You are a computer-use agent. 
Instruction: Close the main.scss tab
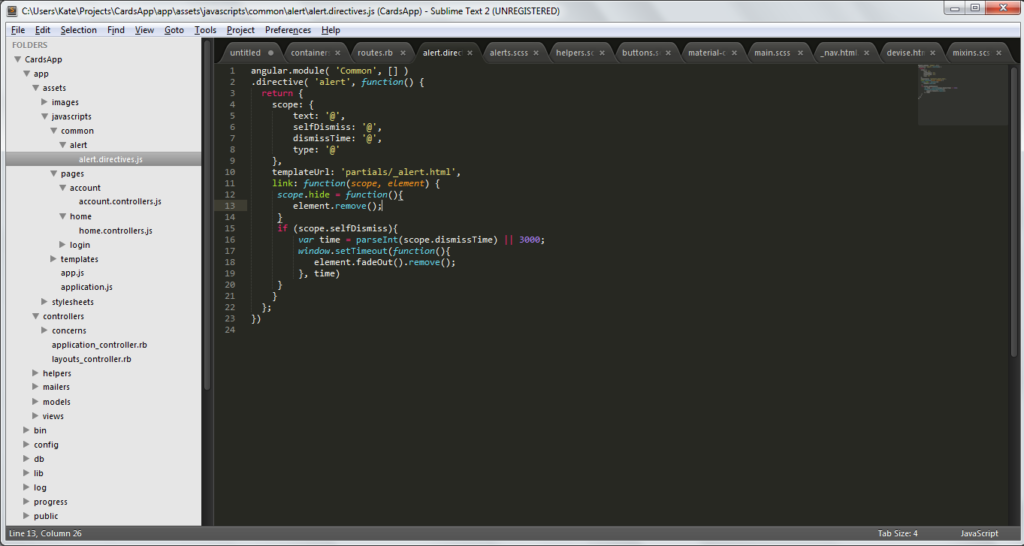click(x=801, y=52)
